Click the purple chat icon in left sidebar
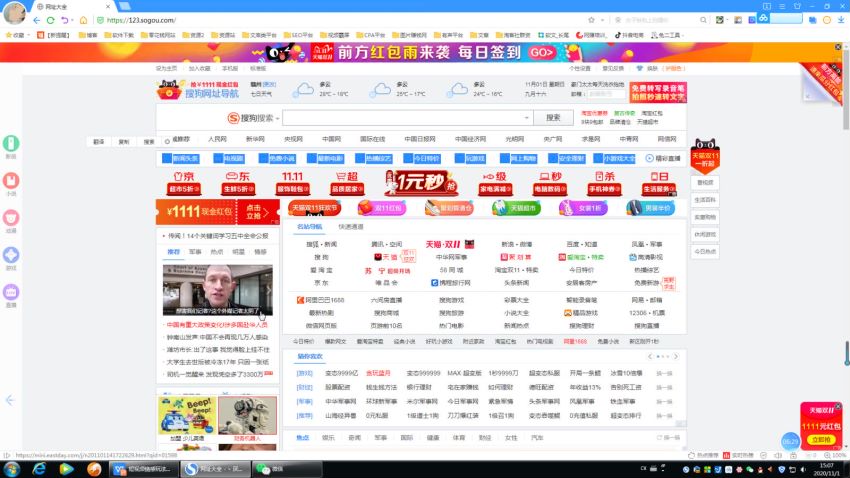Viewport: 850px width, 478px height. click(11, 292)
